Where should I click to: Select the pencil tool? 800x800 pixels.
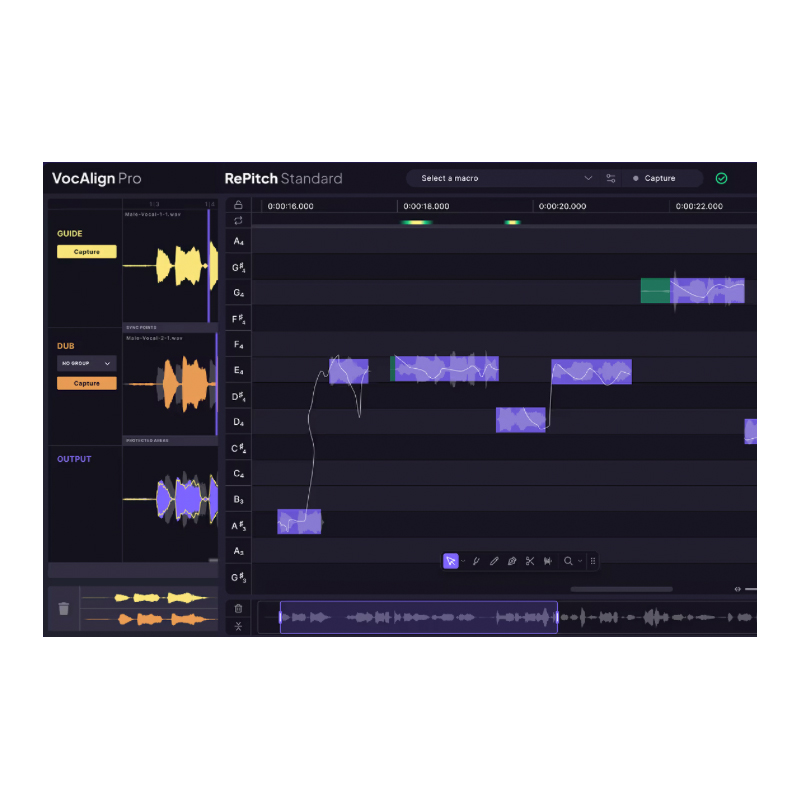coord(494,561)
